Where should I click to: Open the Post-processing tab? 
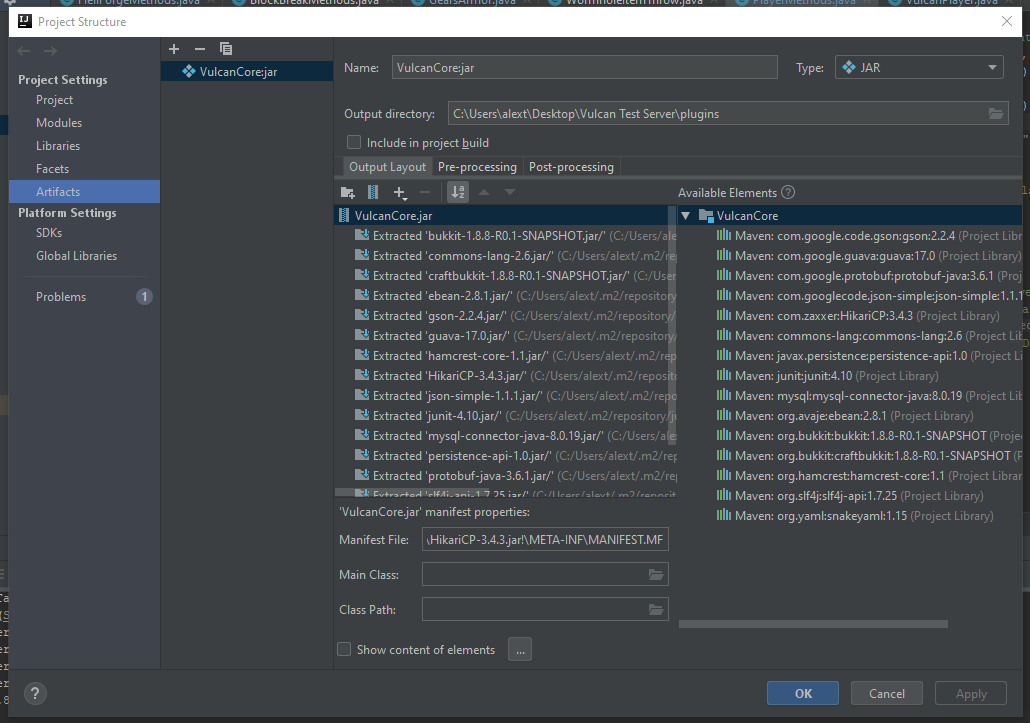click(571, 167)
